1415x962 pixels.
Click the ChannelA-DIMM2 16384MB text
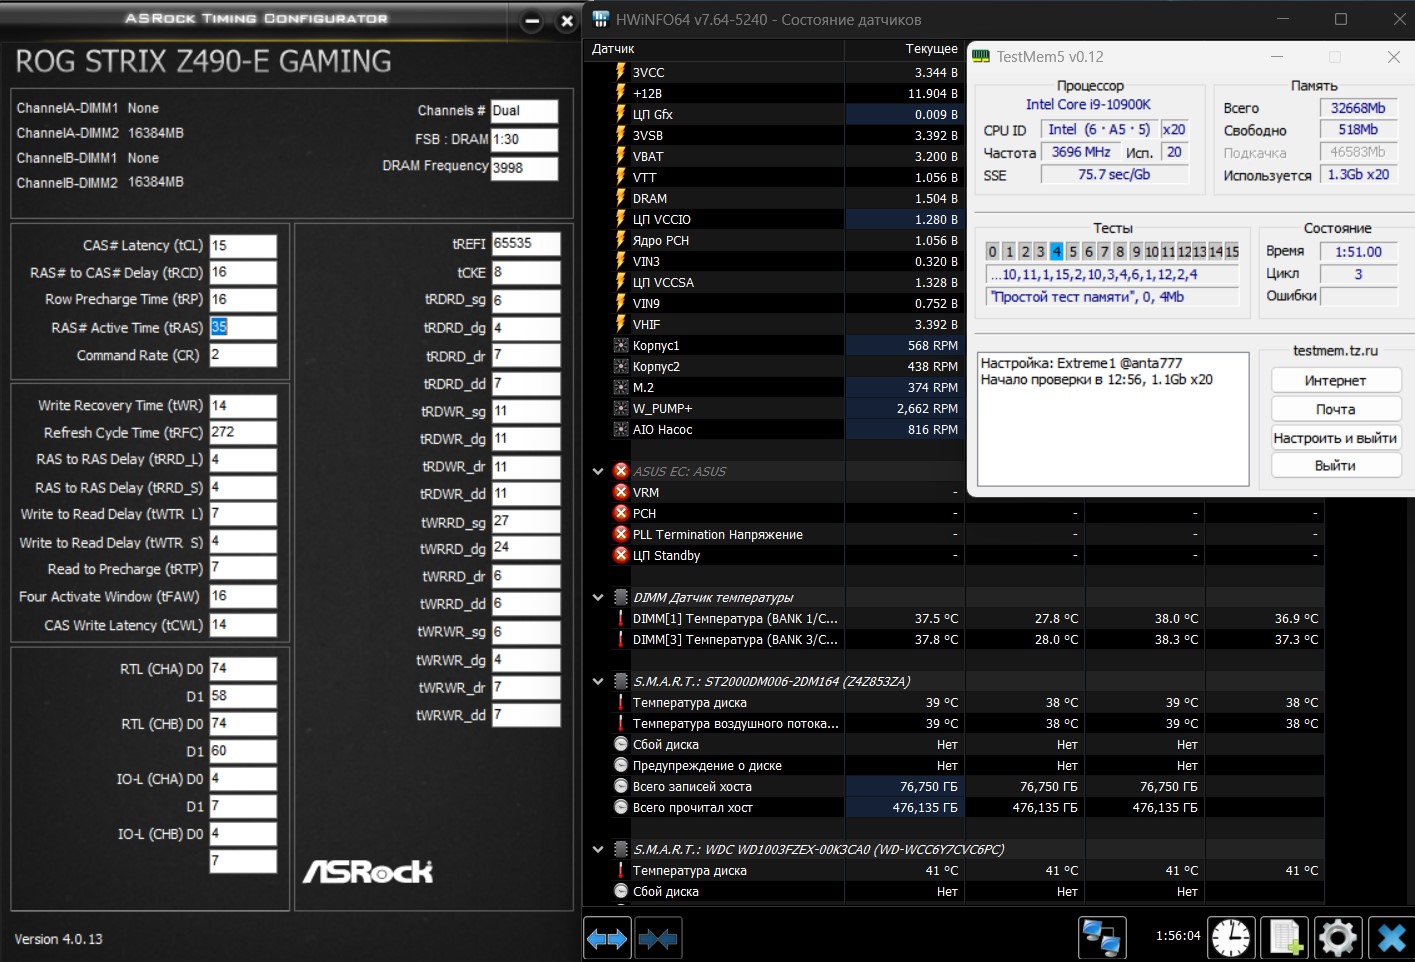[100, 133]
